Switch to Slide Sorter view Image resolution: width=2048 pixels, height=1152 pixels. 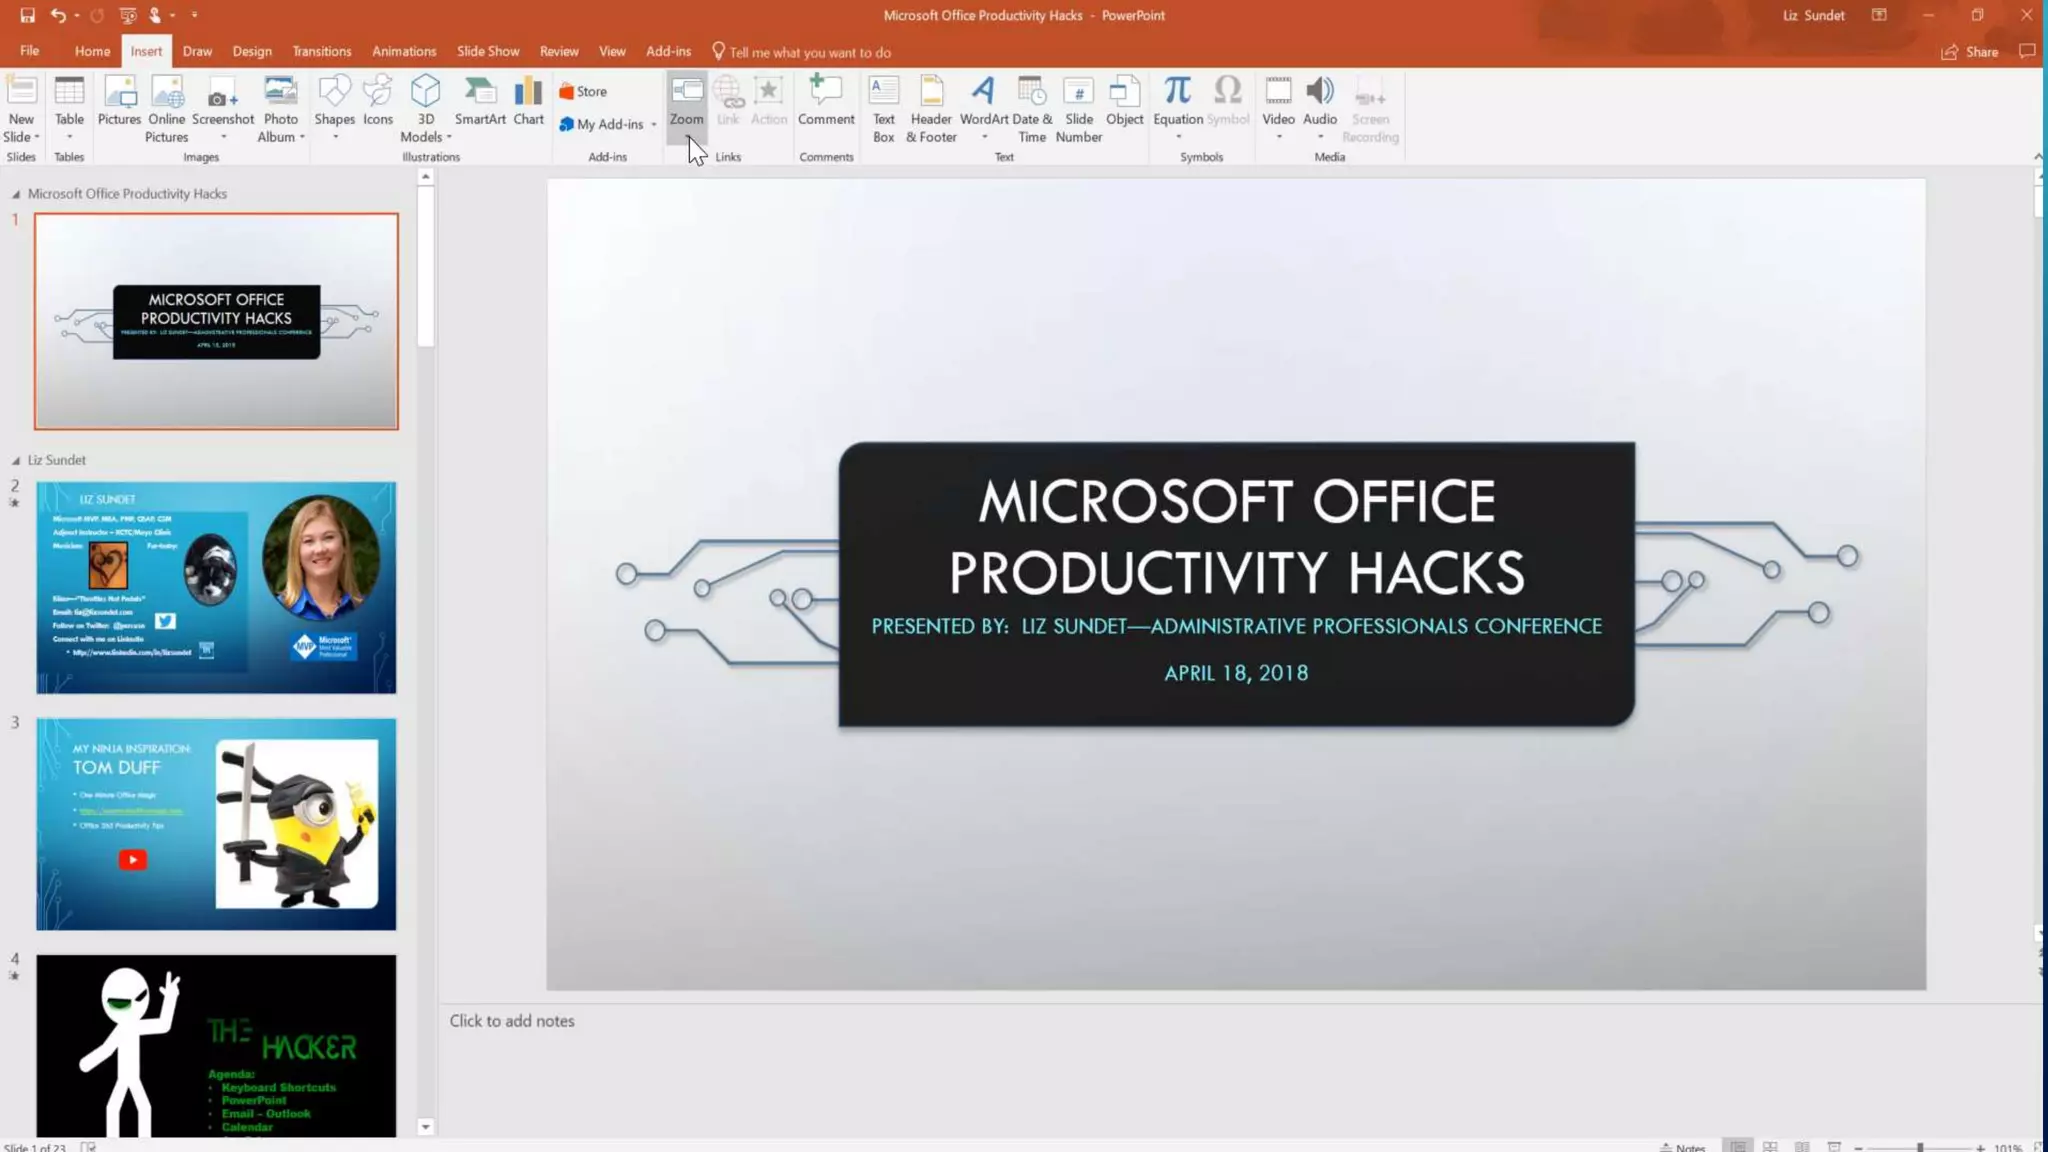[x=1770, y=1146]
